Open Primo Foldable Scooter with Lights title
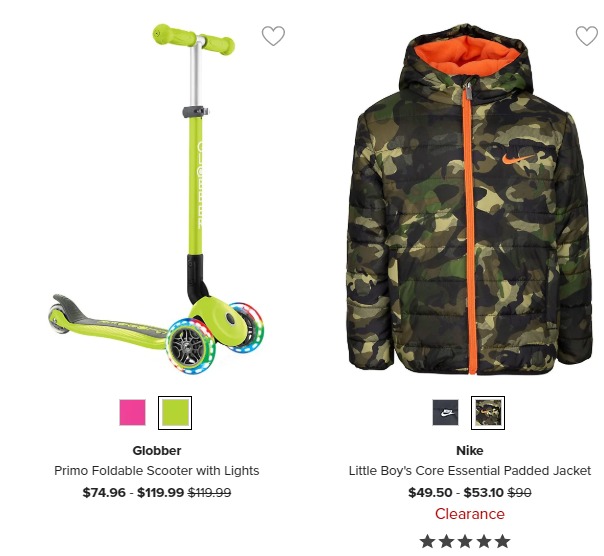This screenshot has width=604, height=556. [x=157, y=471]
